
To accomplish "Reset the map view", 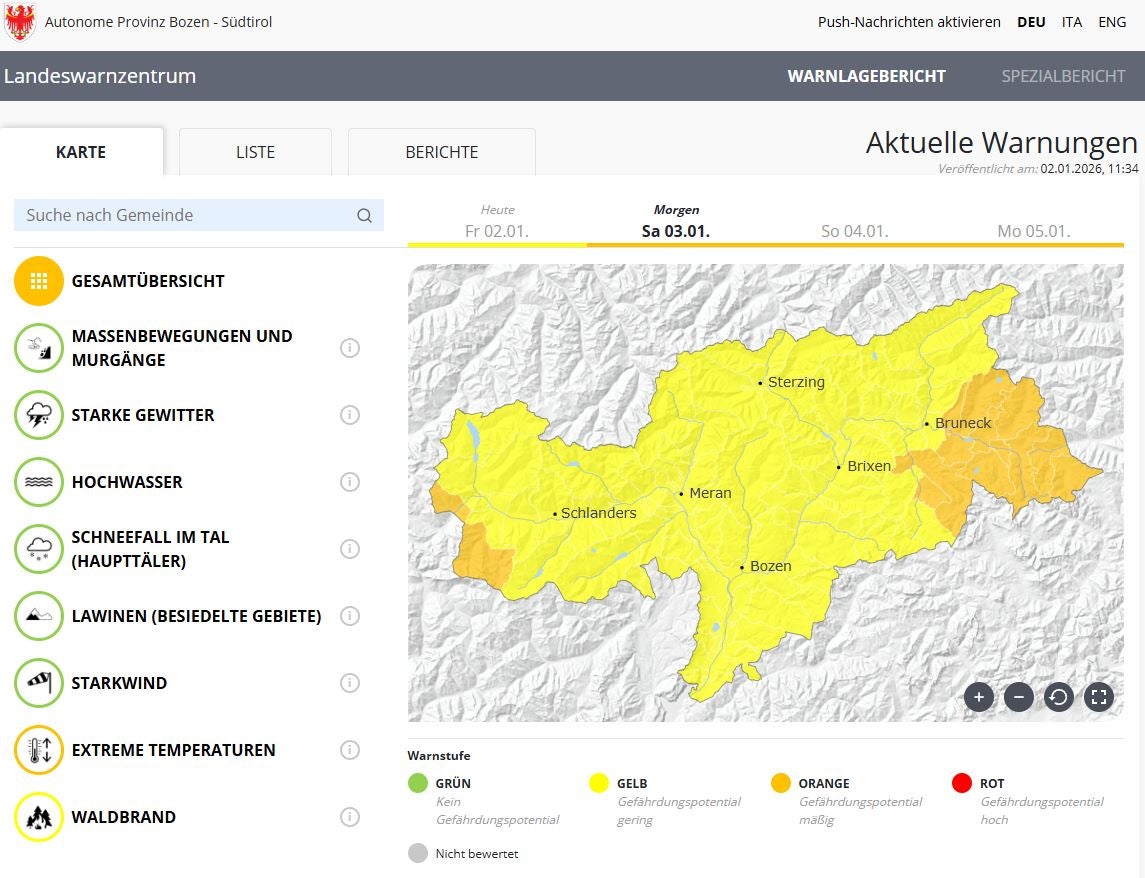I will point(1059,697).
